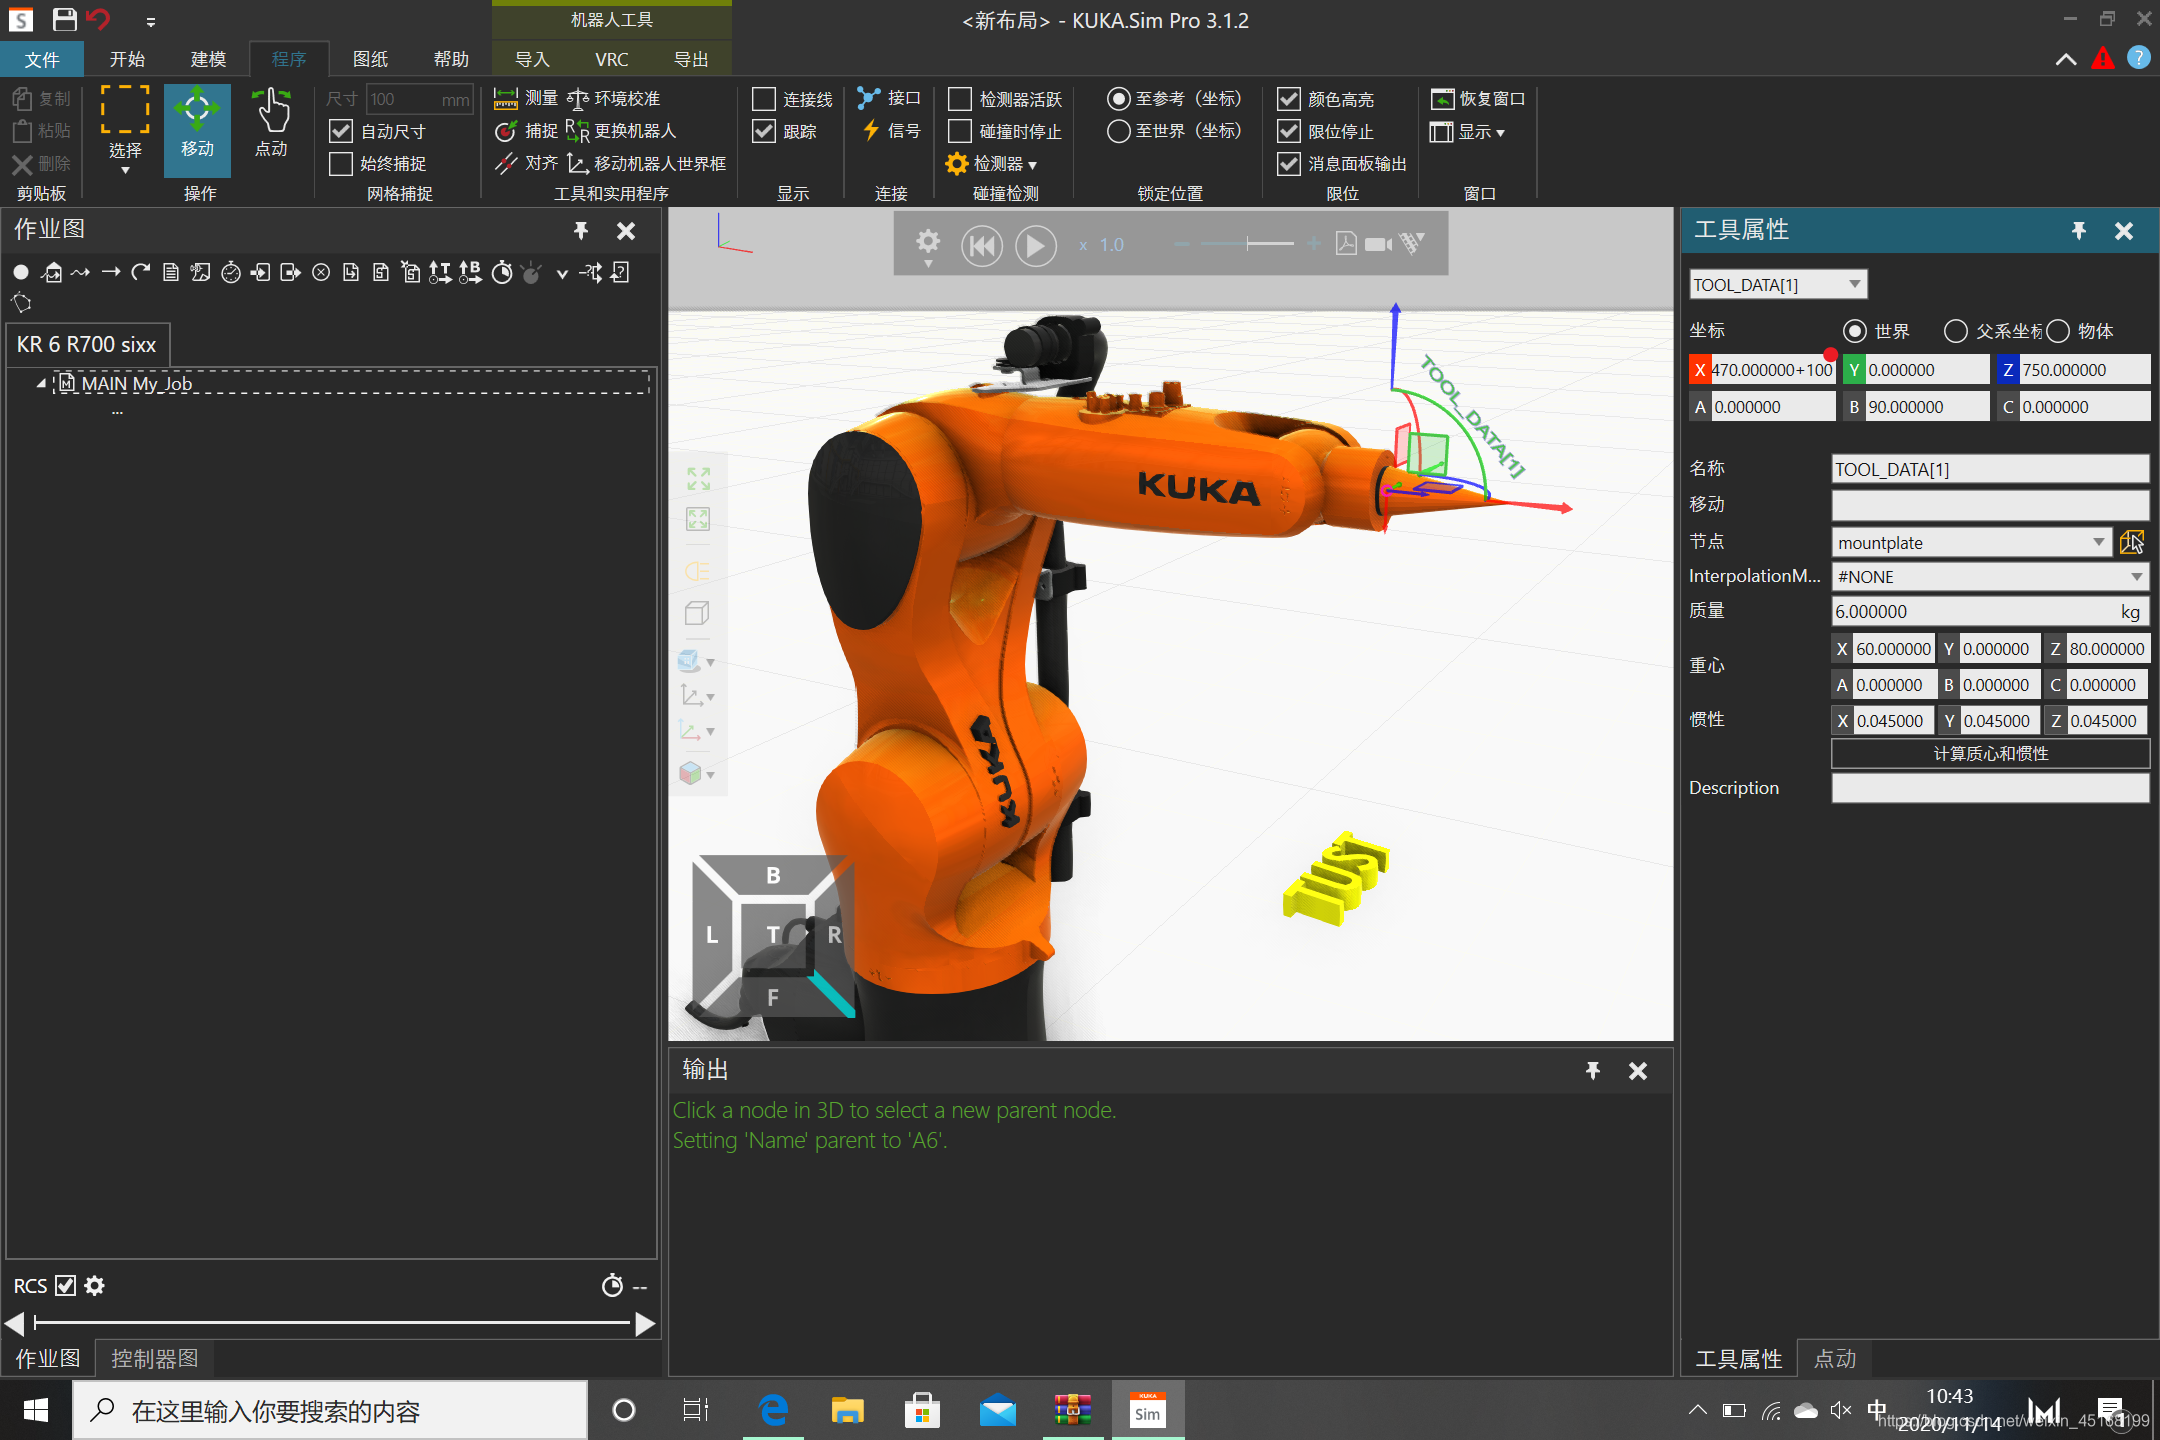Open the Controller Map (控制器图) tab

point(154,1358)
